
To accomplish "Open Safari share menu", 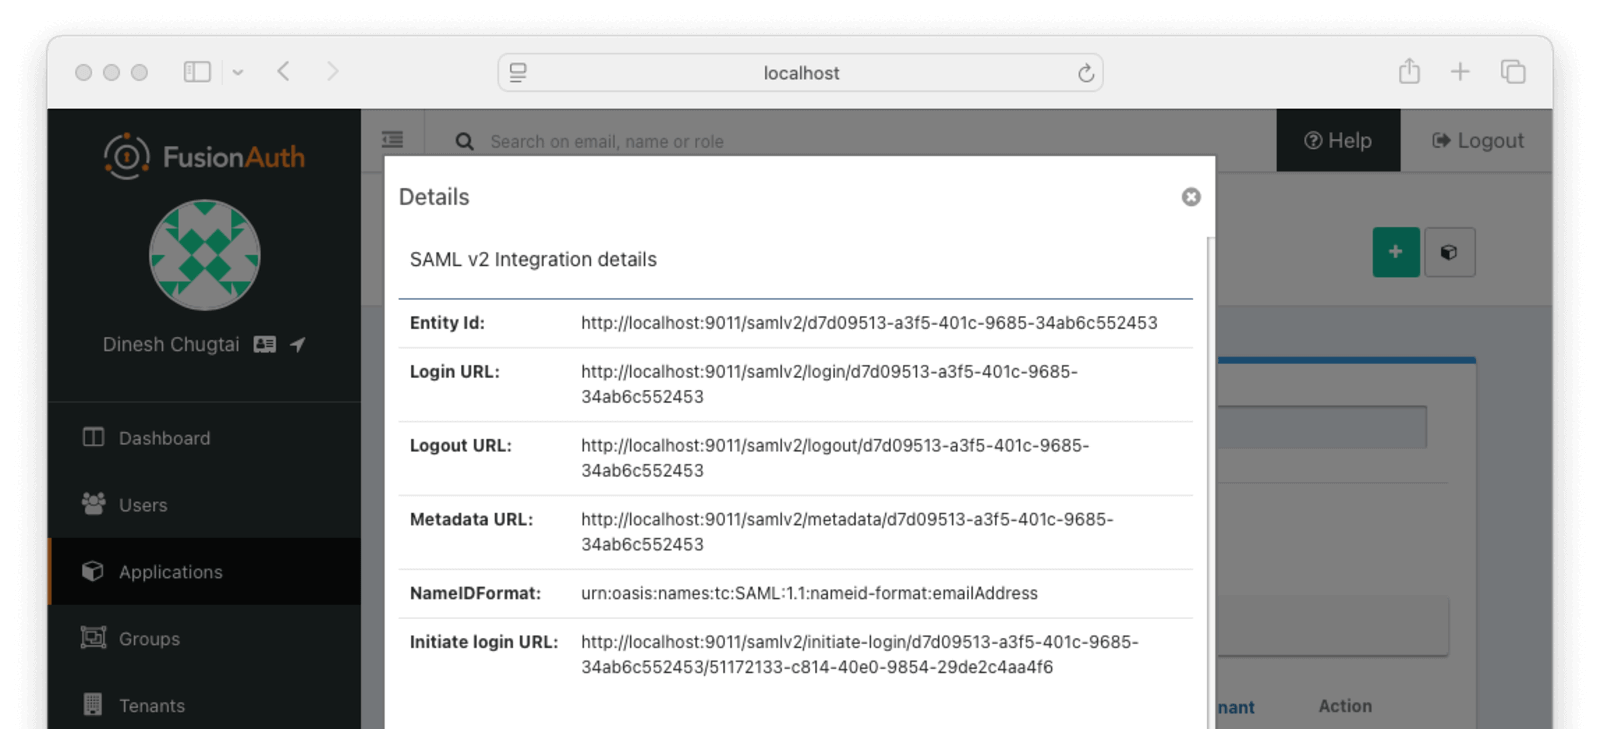I will pyautogui.click(x=1409, y=71).
